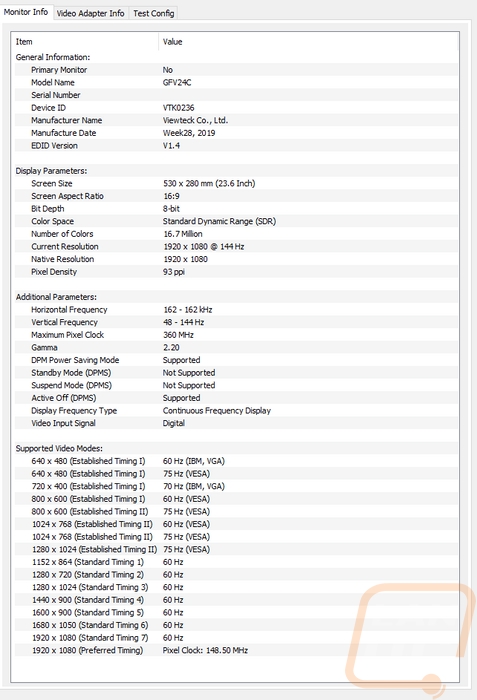Click the 360 MHz value
The image size is (477, 700).
click(178, 335)
